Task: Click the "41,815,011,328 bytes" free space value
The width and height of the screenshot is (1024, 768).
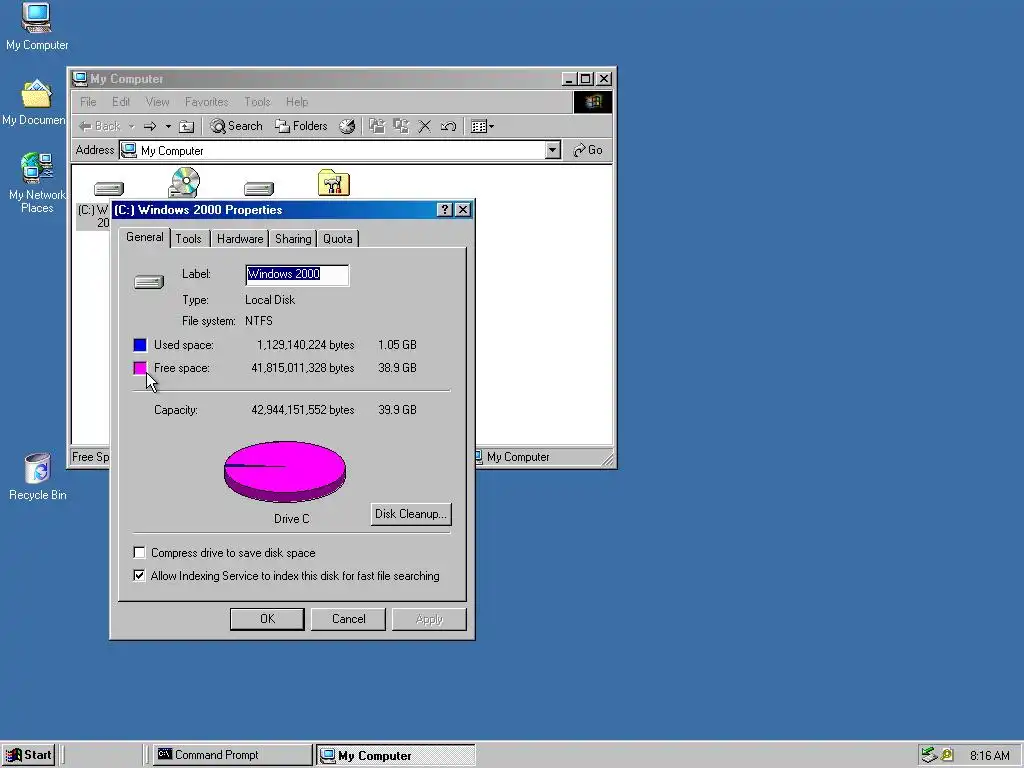Action: click(303, 368)
